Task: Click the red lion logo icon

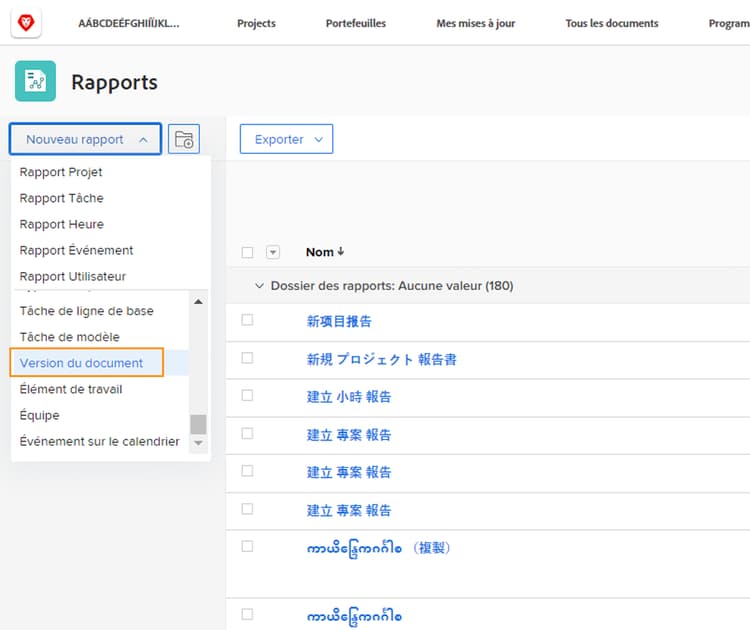Action: coord(26,22)
